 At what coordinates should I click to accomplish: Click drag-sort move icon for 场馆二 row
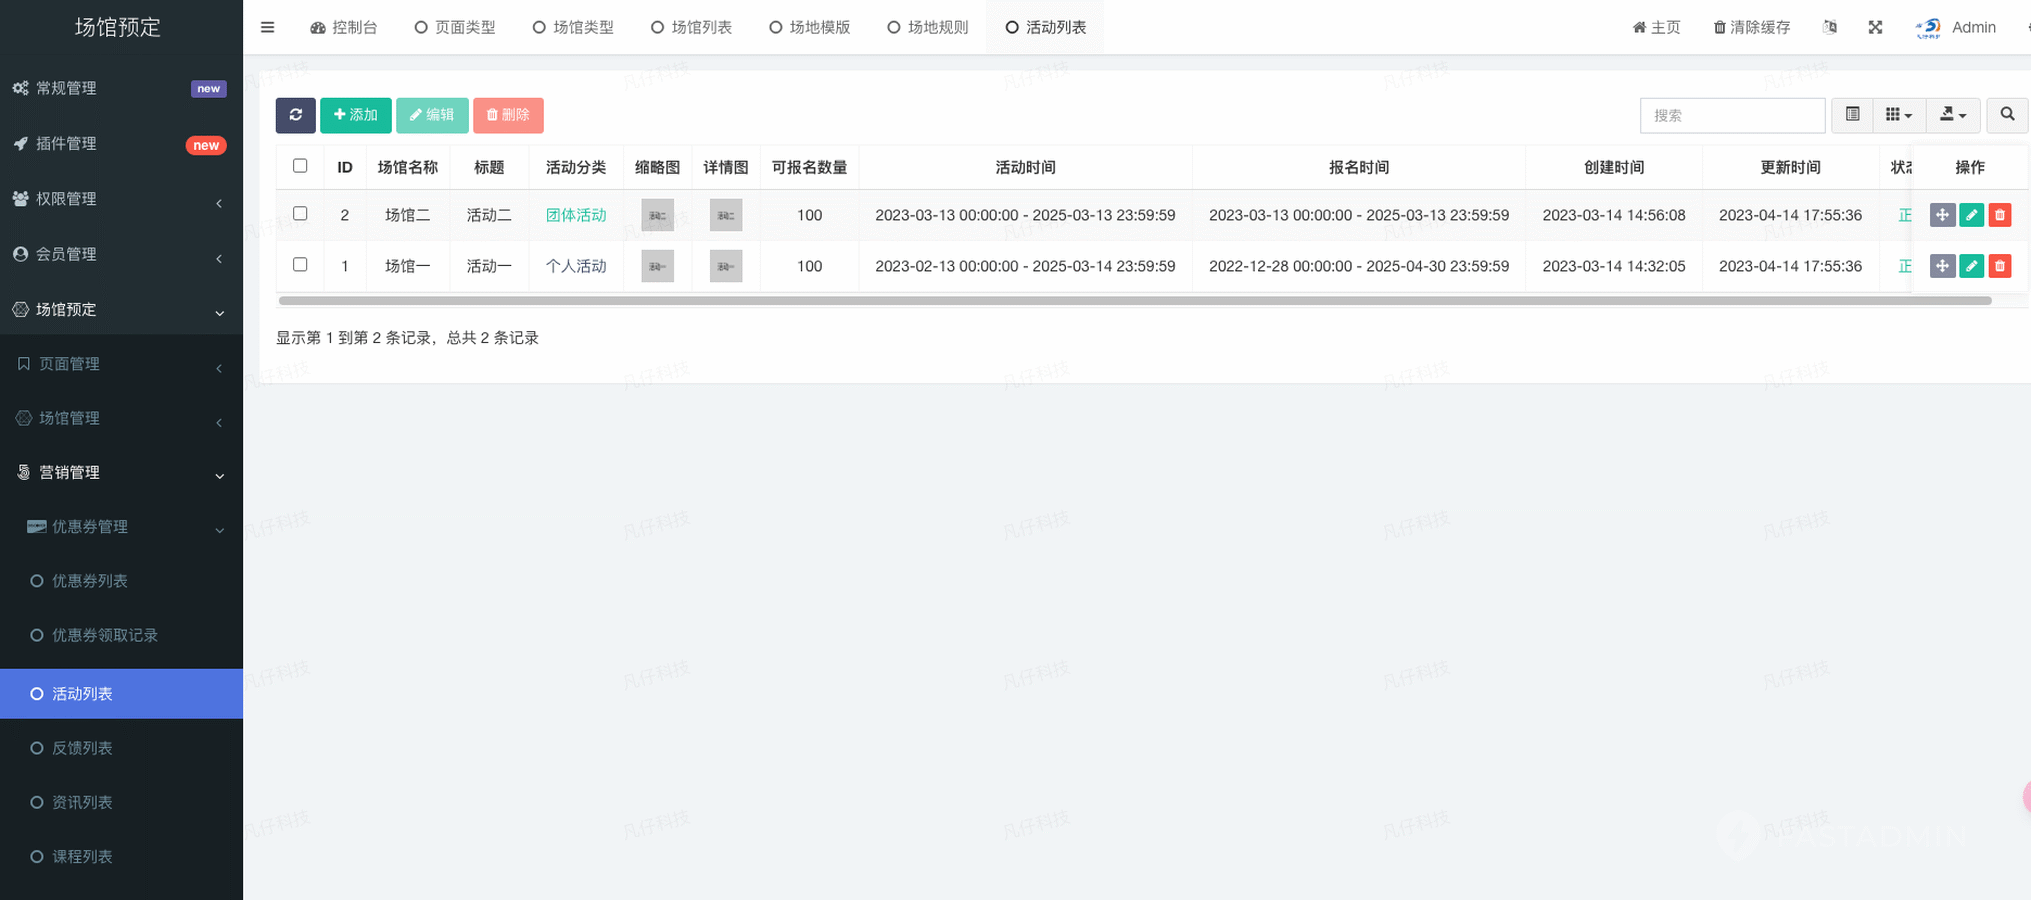(x=1941, y=215)
